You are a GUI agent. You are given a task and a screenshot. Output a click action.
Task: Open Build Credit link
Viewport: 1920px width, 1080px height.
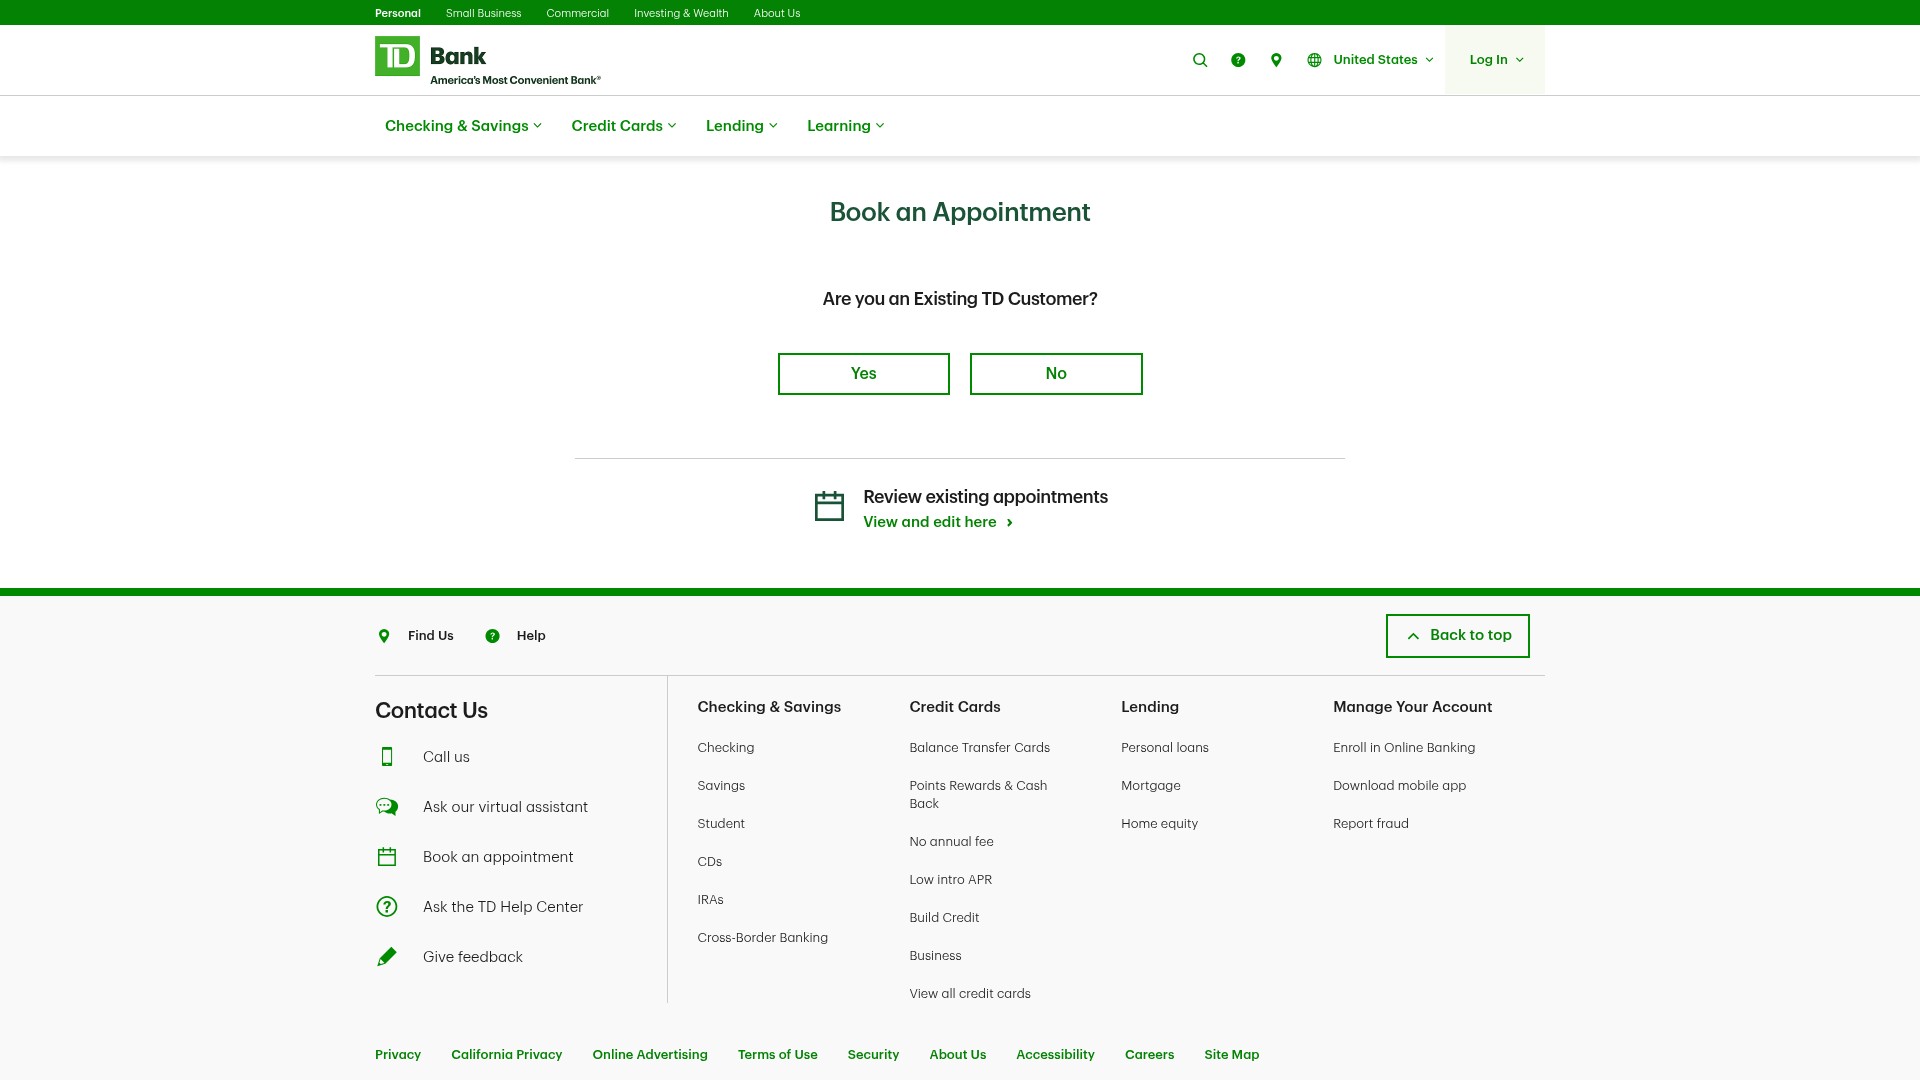point(945,918)
